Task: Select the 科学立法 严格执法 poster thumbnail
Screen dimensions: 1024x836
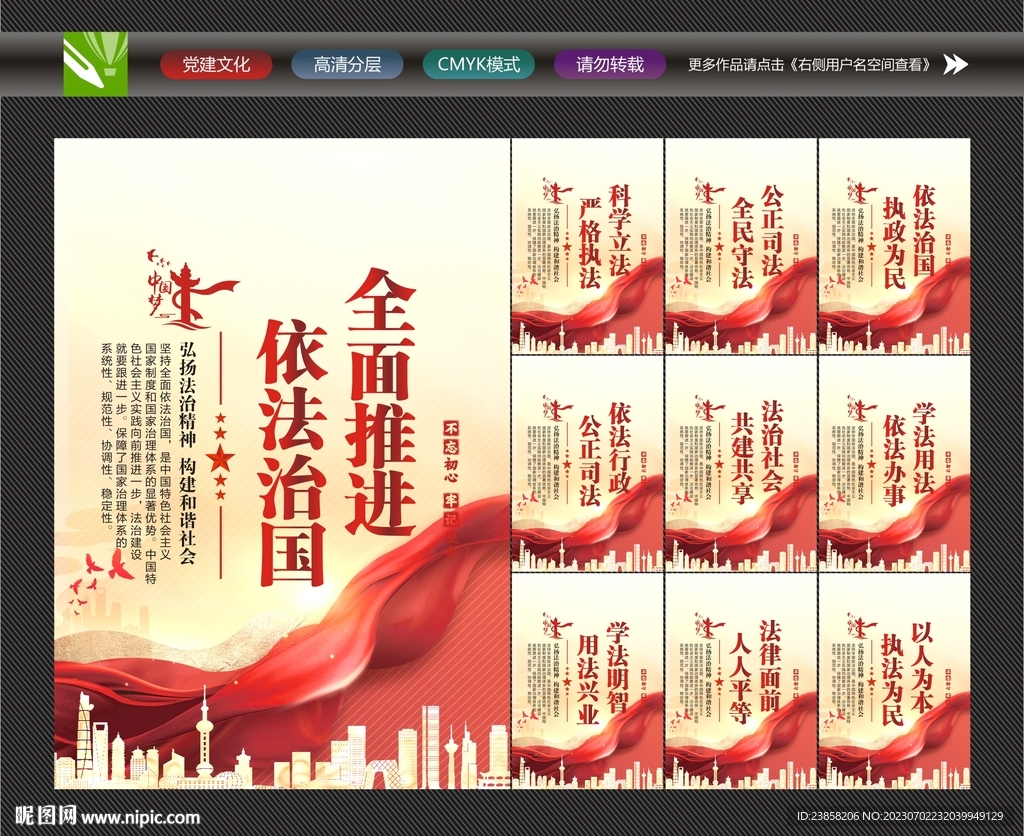Action: 587,246
